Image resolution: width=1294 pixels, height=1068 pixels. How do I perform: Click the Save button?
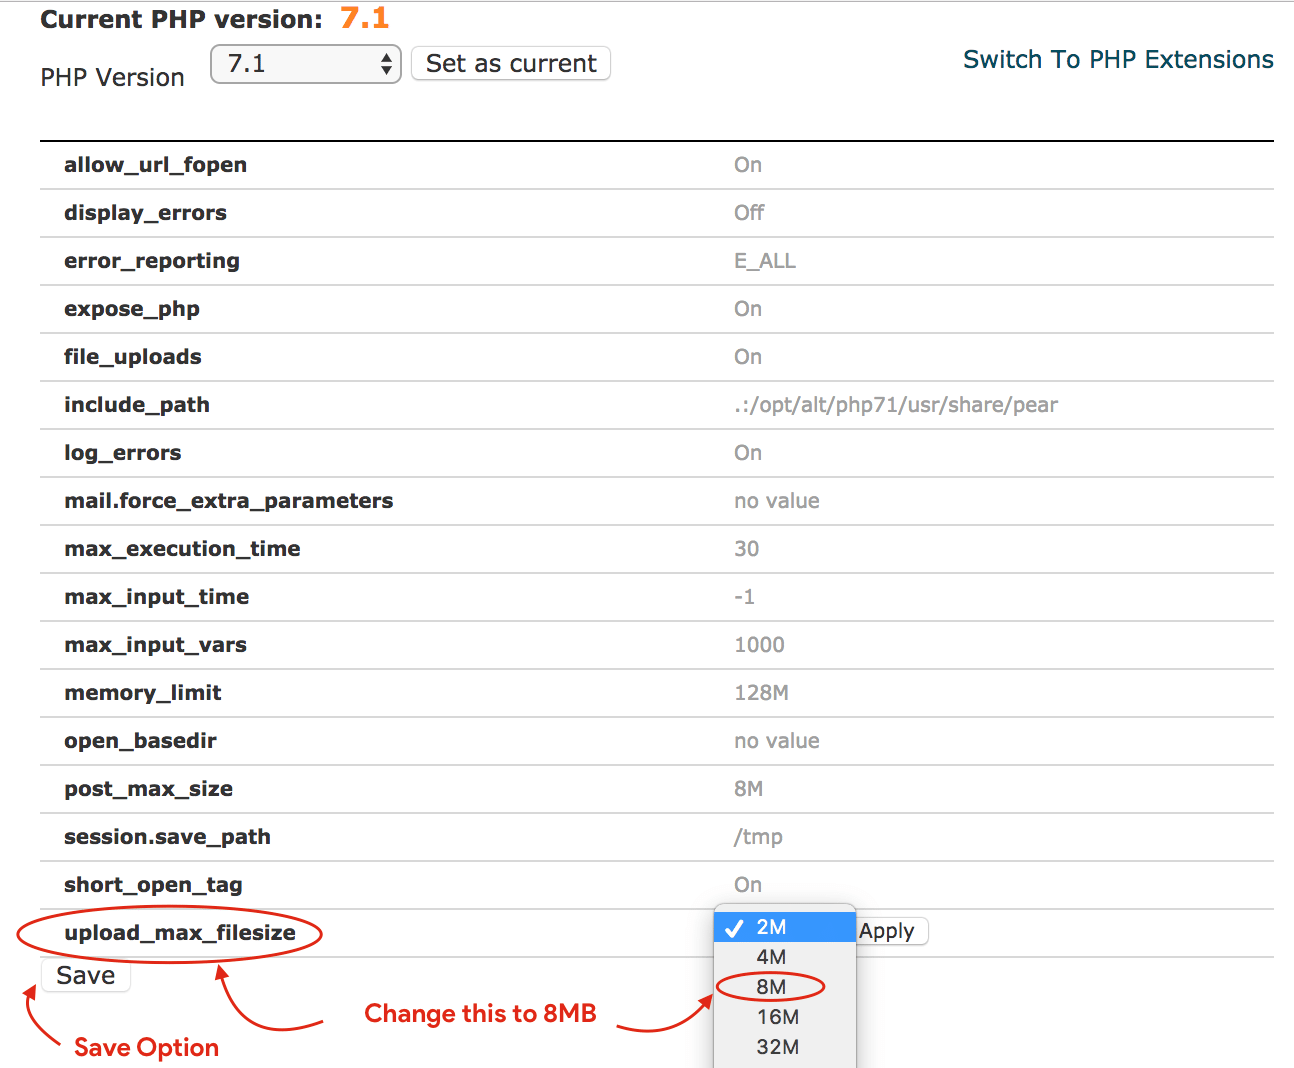85,975
